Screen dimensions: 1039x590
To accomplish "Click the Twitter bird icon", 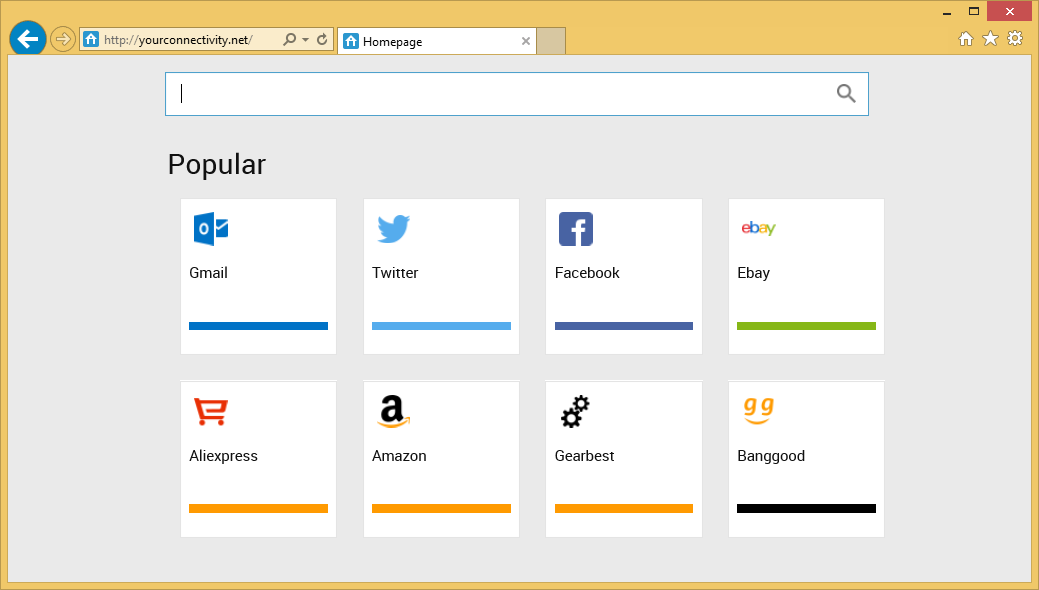I will (x=394, y=229).
